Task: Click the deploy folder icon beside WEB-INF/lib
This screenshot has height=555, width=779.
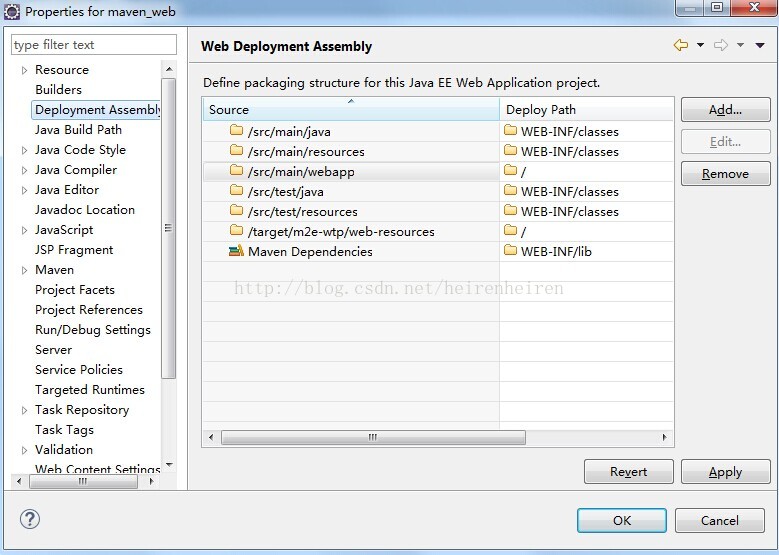Action: [510, 250]
